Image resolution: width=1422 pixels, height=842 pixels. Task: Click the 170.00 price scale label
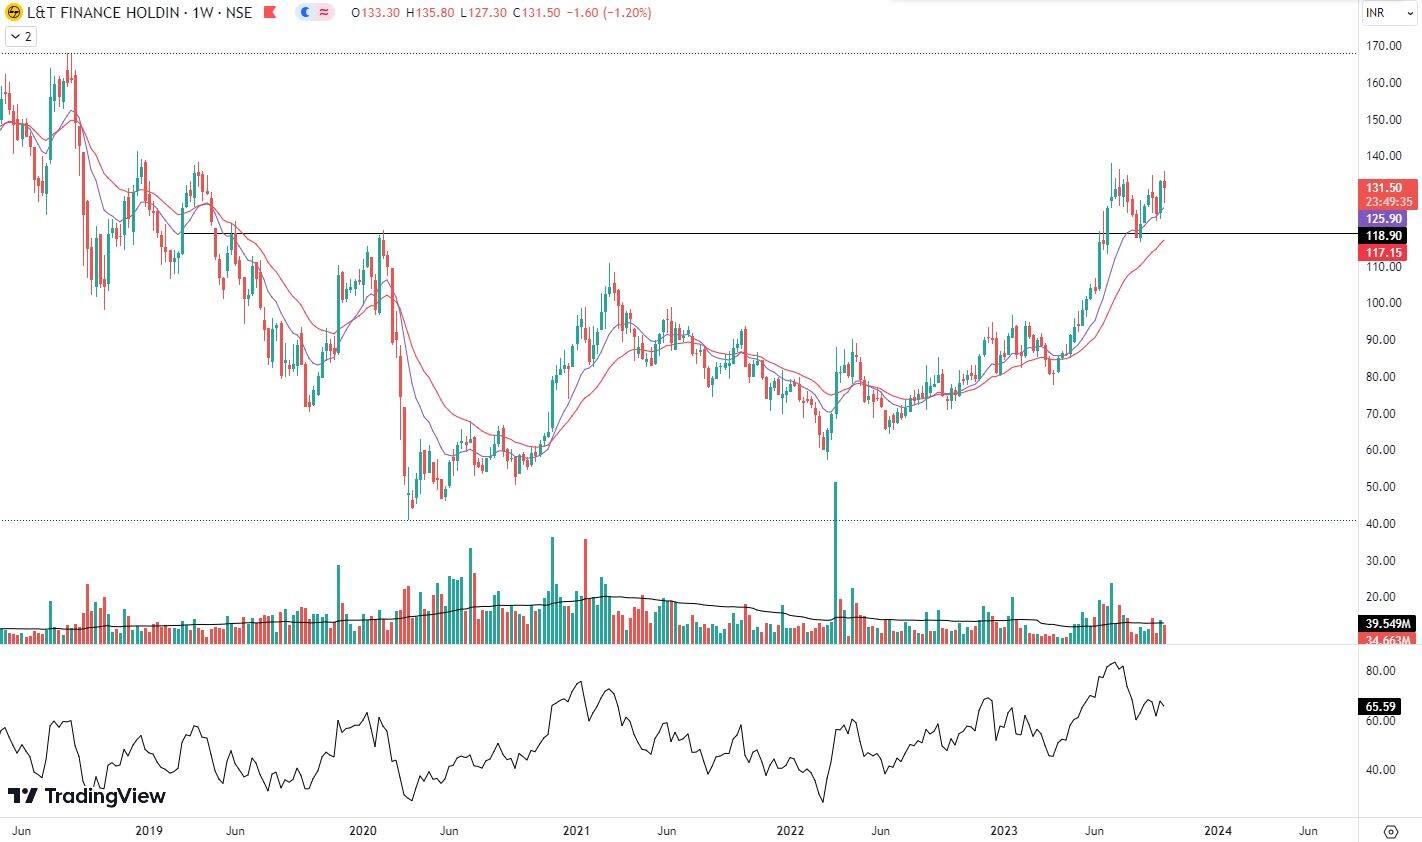pyautogui.click(x=1383, y=46)
